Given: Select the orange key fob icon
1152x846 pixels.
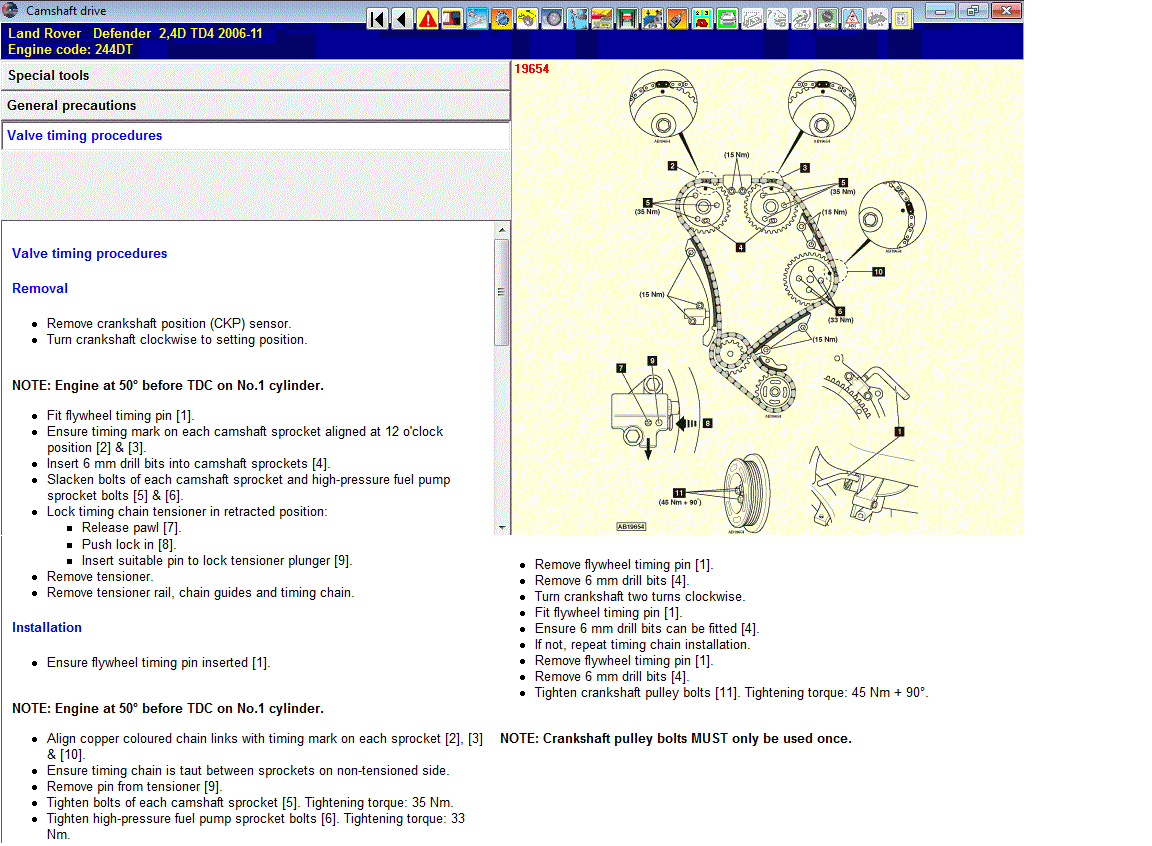Looking at the screenshot, I should pos(677,18).
